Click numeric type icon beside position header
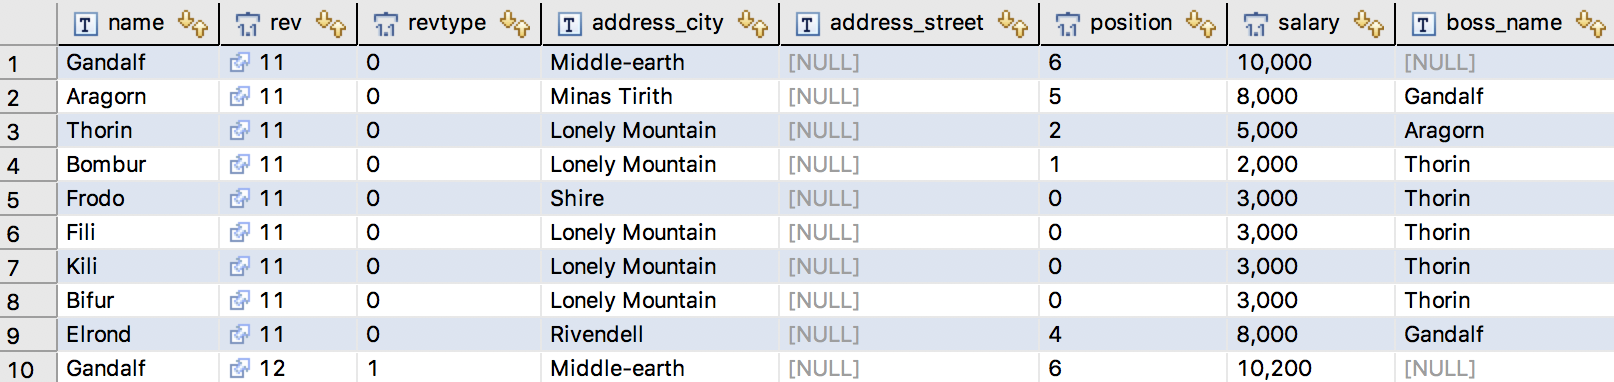 click(1067, 24)
